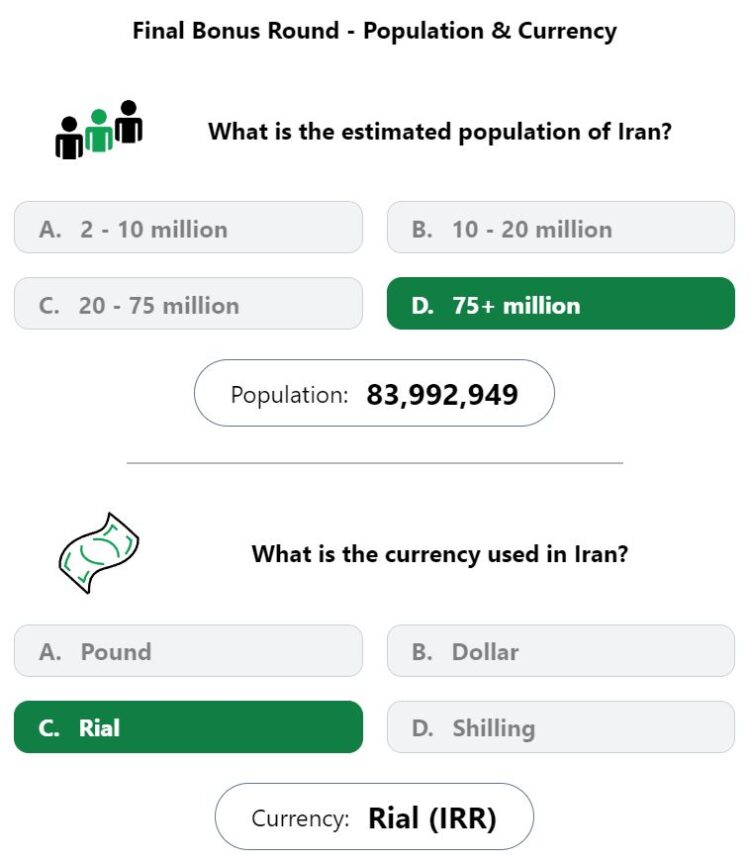Click the lowest black person figure in the icon
Viewport: 750px width, 862px height.
tap(69, 138)
